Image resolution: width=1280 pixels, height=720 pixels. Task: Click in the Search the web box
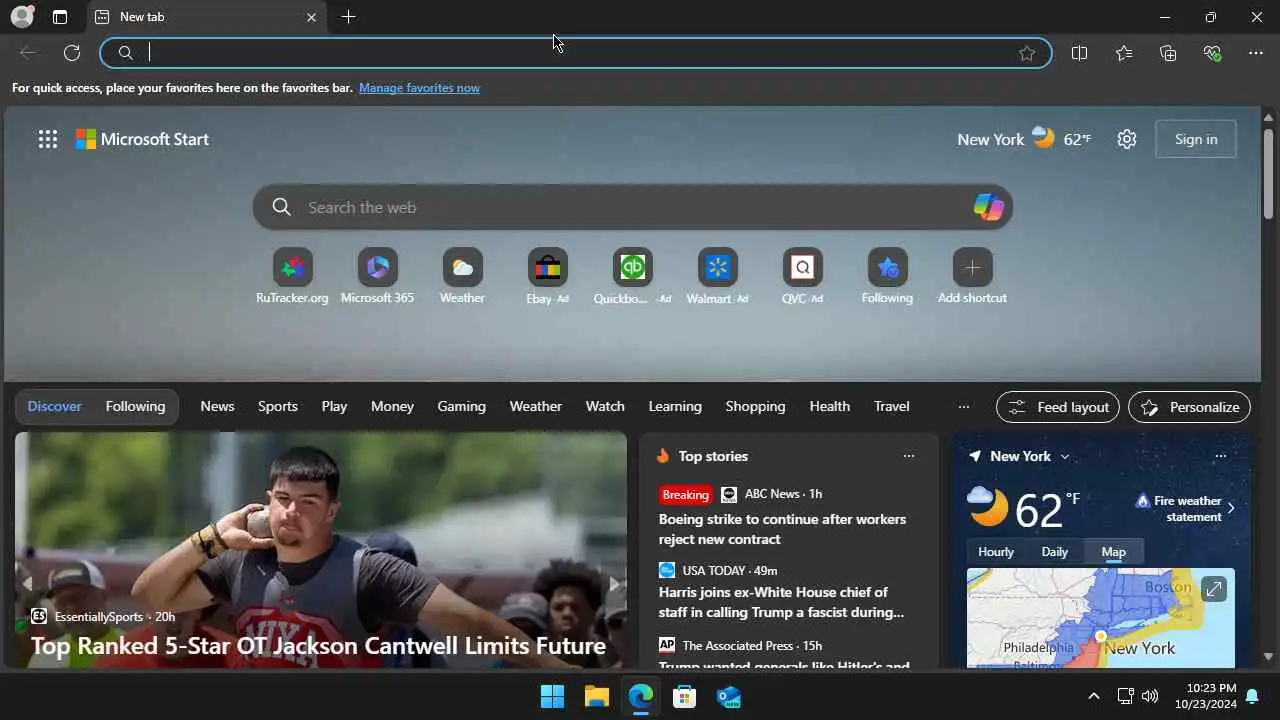[x=632, y=207]
